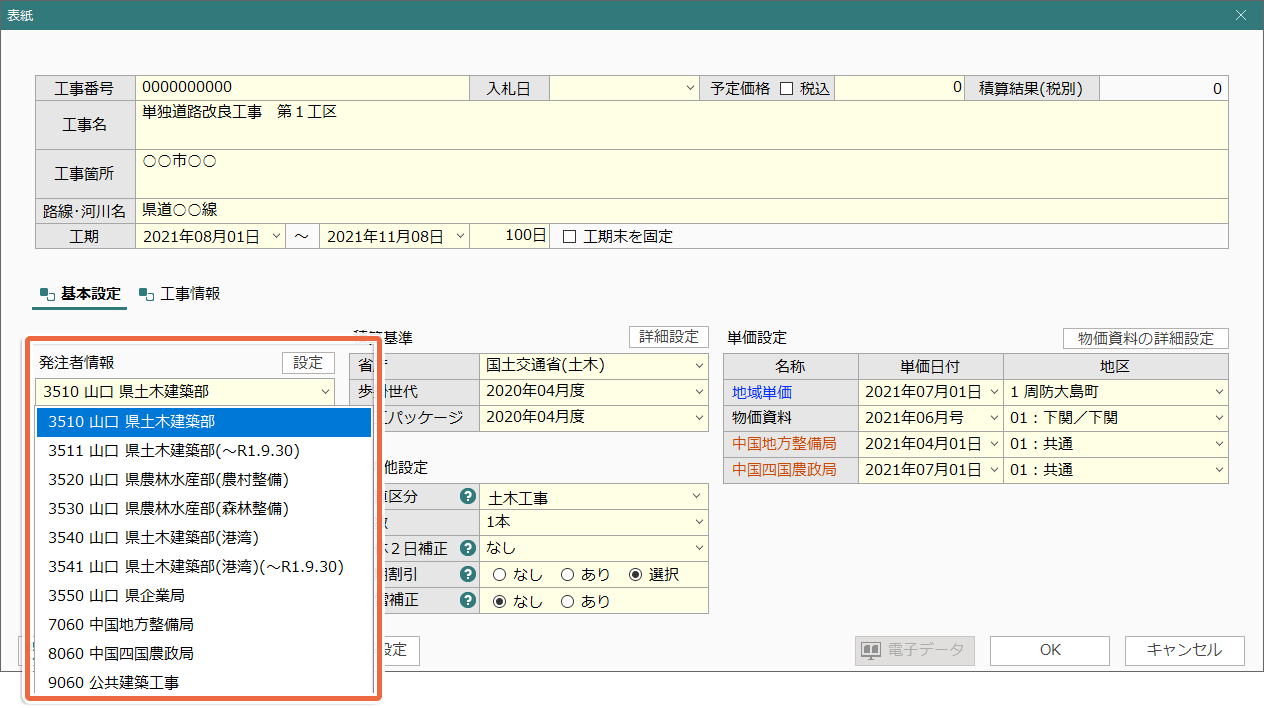Choose 3511 山口 県土木建築部(~R1.9.30)
The width and height of the screenshot is (1264, 708).
pyautogui.click(x=204, y=451)
